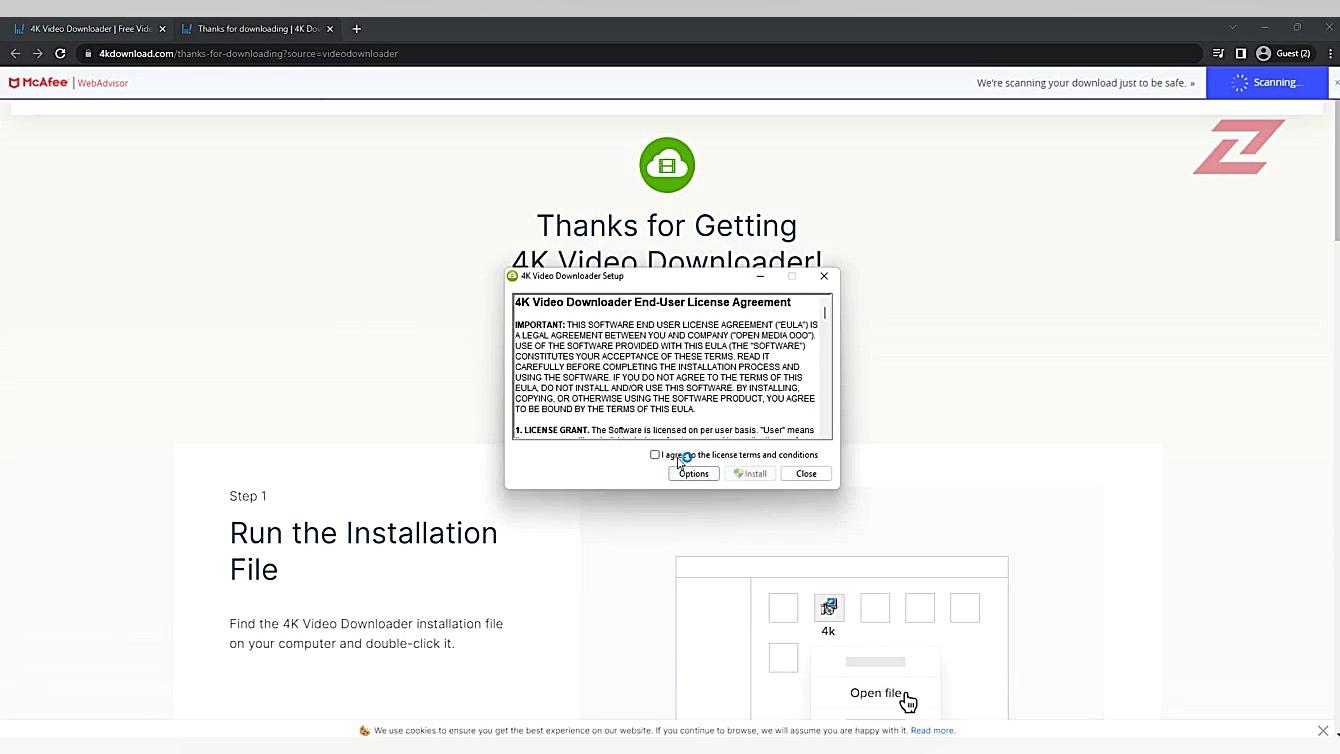
Task: Click the Install button in setup
Action: [x=750, y=474]
